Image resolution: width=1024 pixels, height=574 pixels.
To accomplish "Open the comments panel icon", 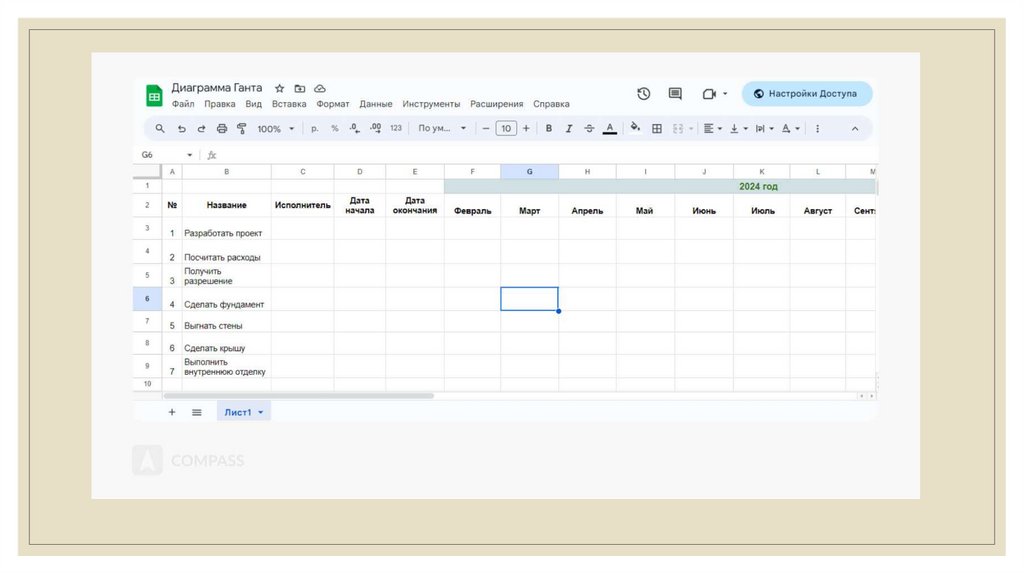I will point(675,93).
